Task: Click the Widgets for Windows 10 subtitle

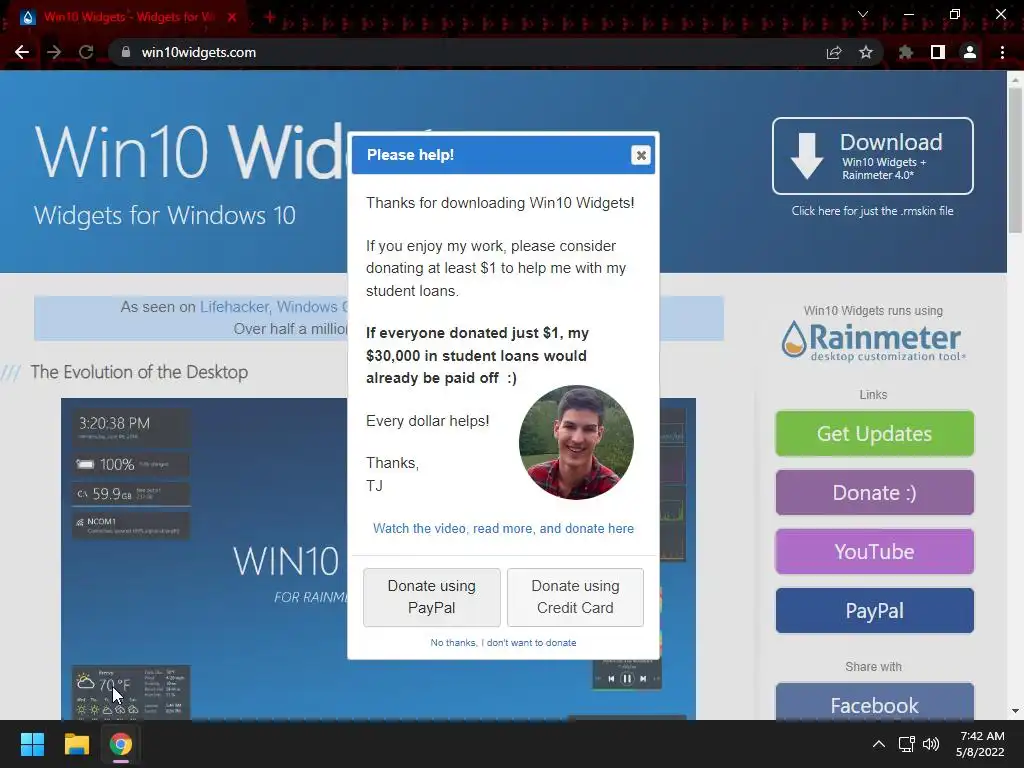Action: [165, 216]
